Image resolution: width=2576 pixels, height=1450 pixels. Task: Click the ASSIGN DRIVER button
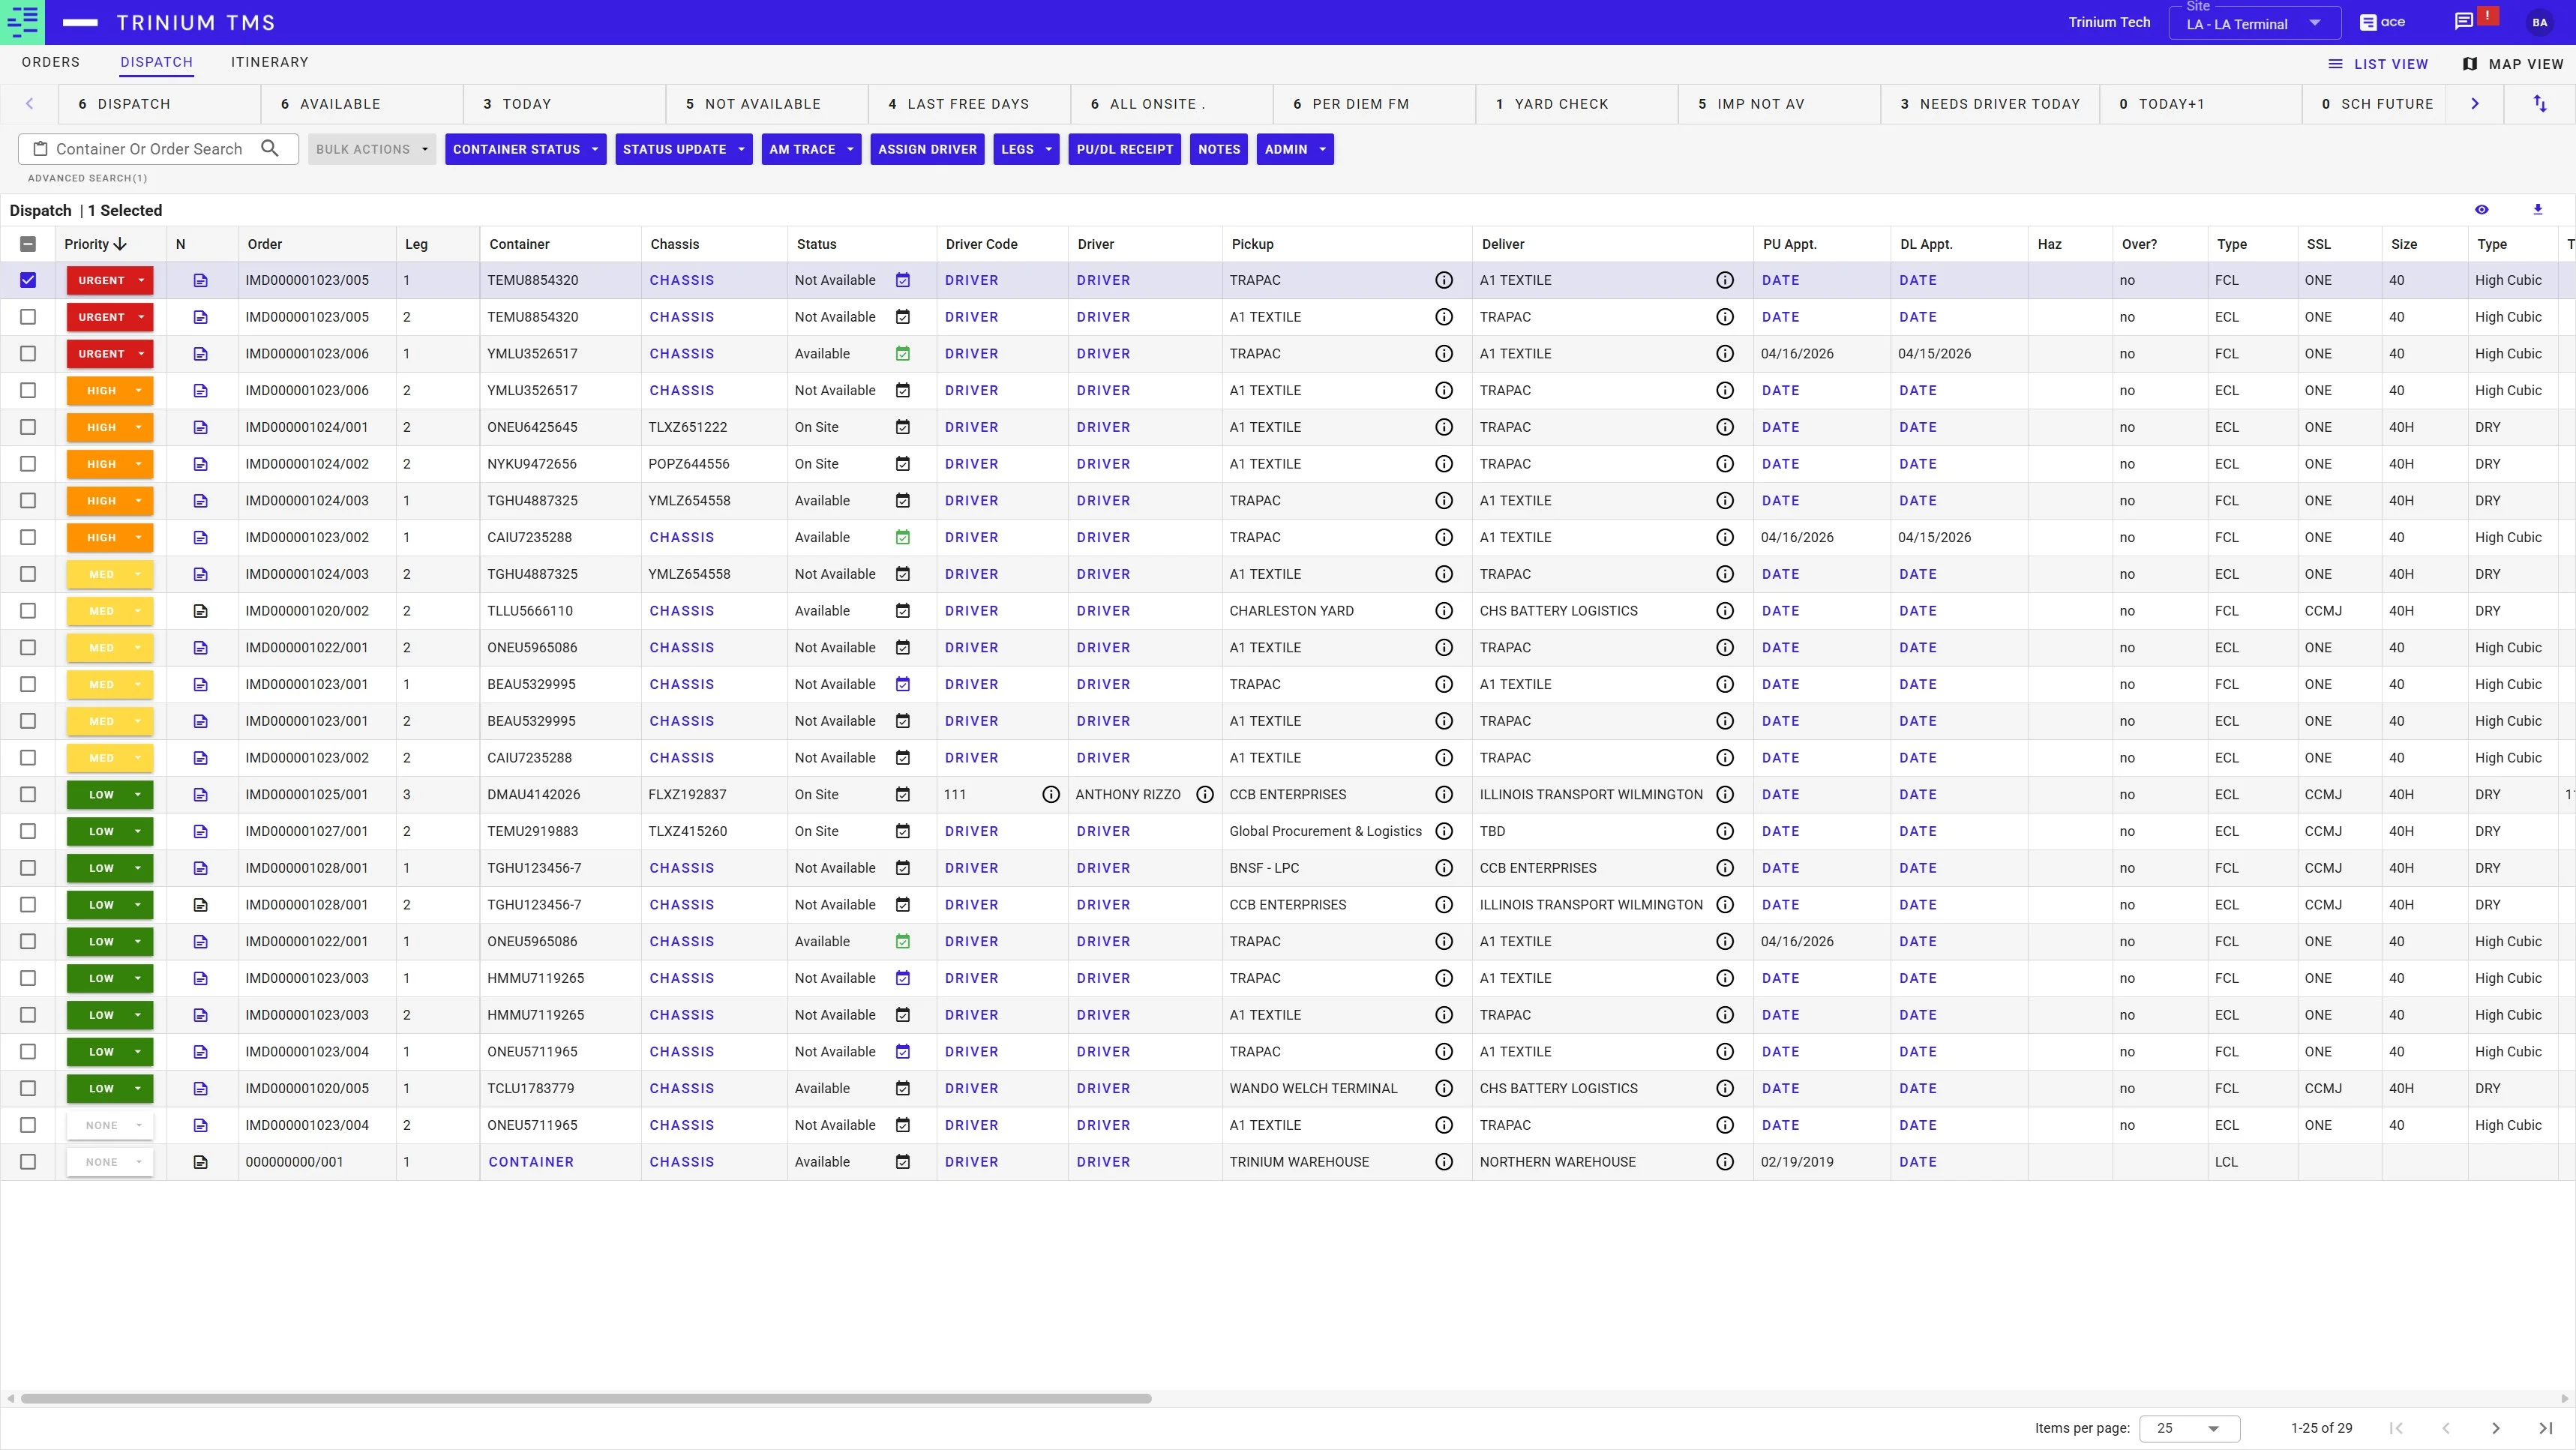[926, 149]
